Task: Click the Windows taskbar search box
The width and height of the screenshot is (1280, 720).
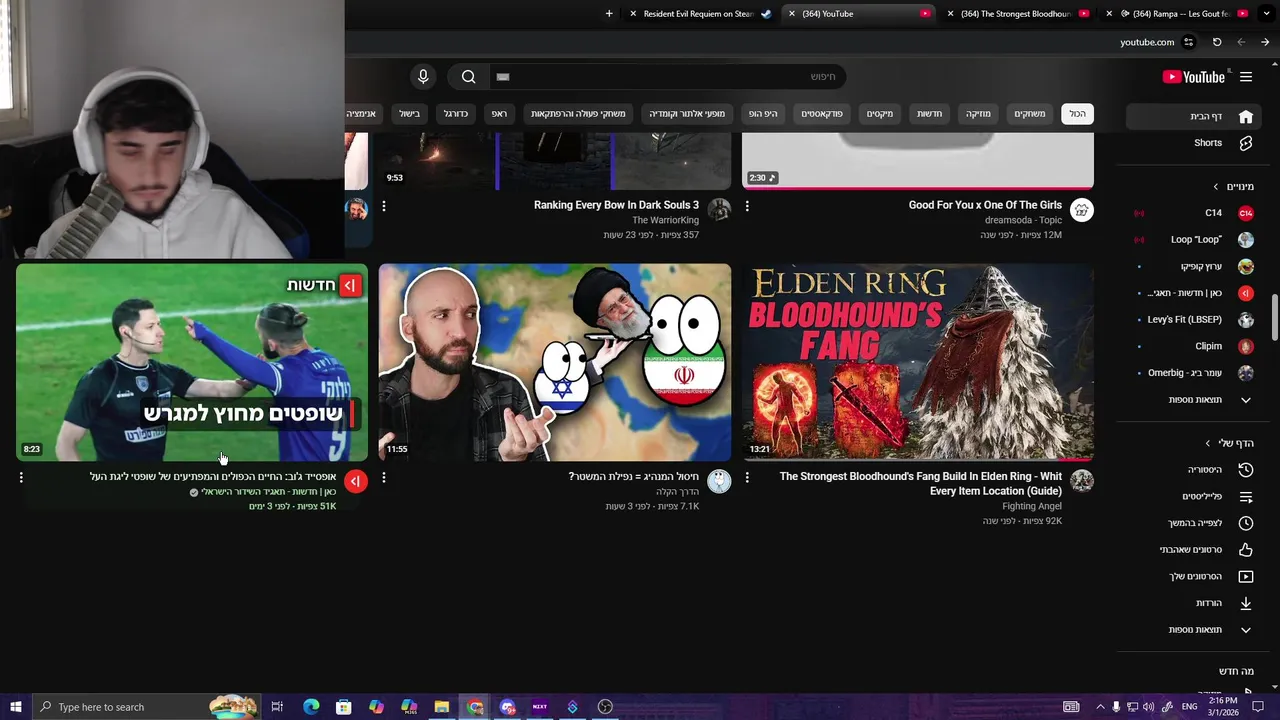Action: point(146,707)
